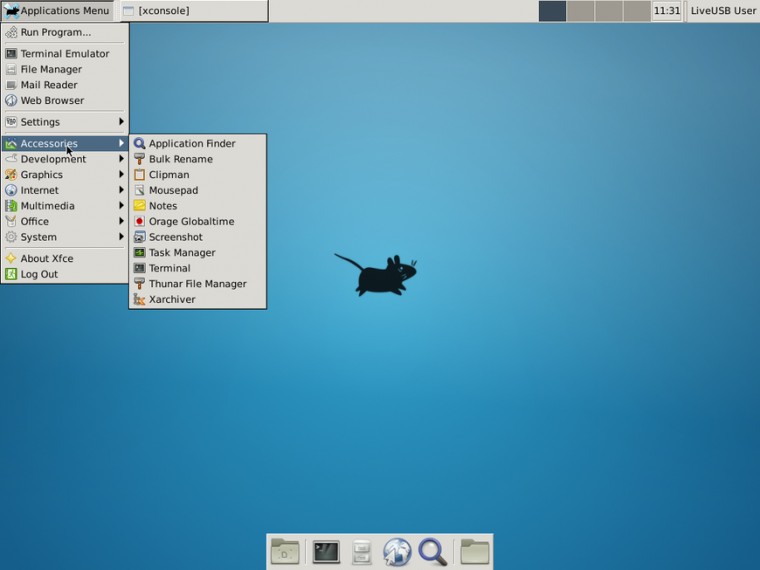Click the Screenshot tool icon
Screen dimensions: 760x570
140,237
